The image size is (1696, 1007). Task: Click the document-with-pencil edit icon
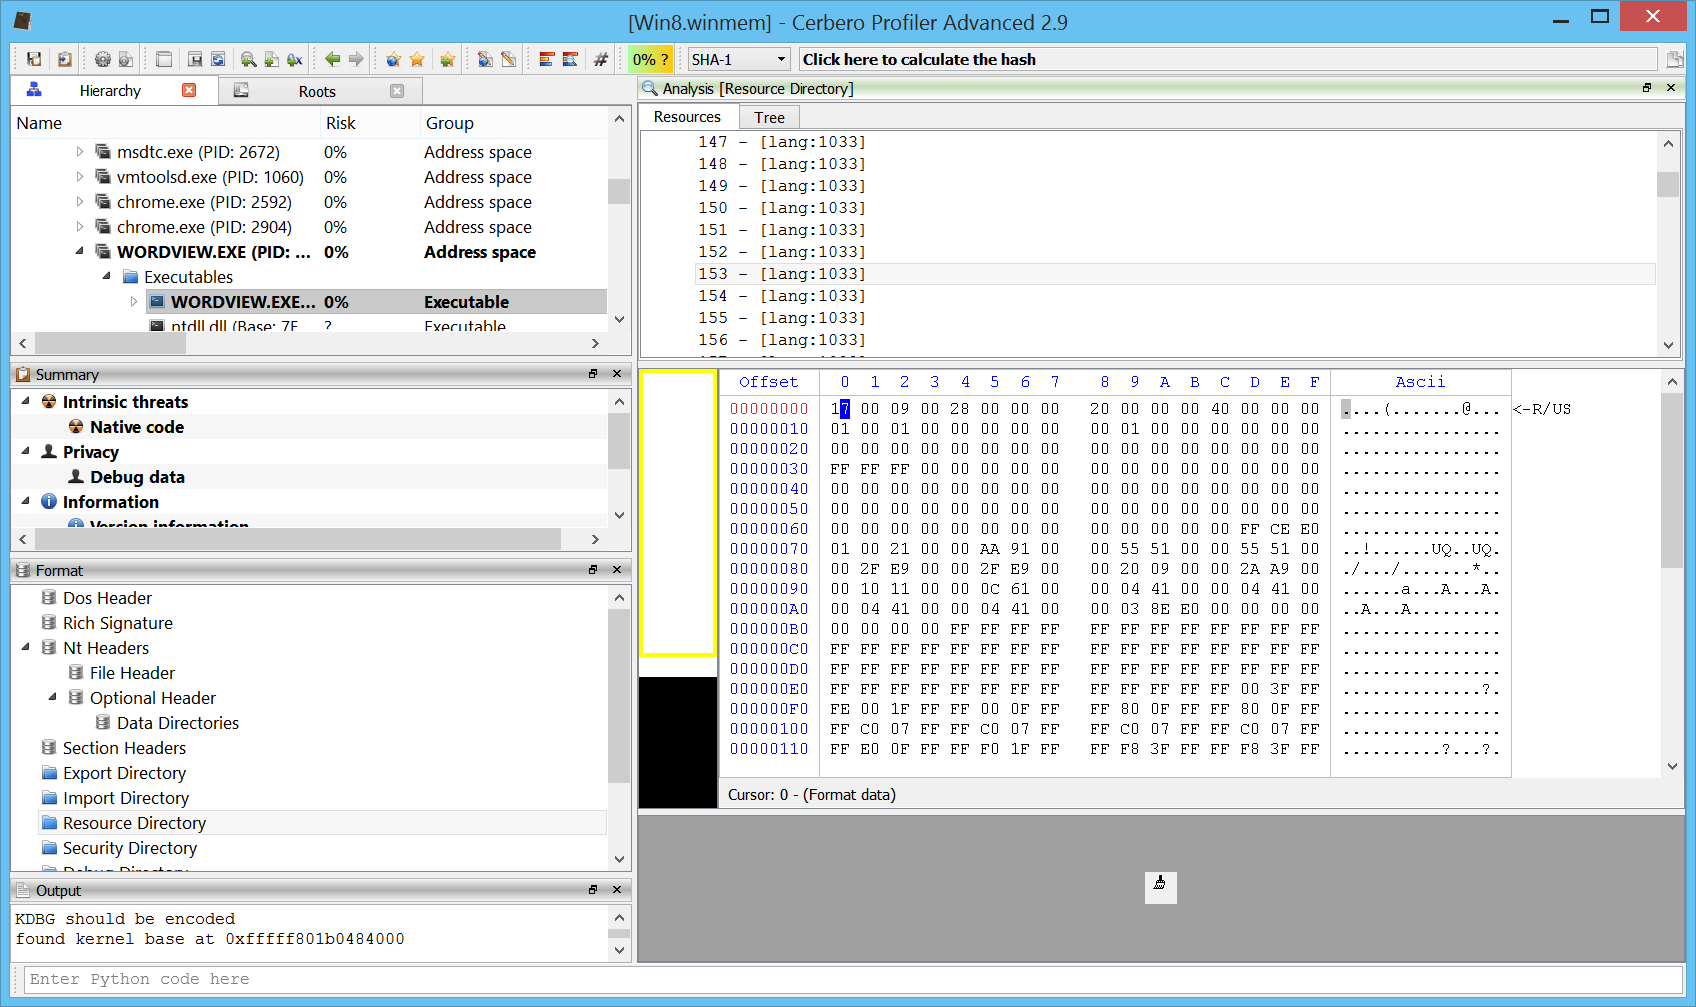509,59
